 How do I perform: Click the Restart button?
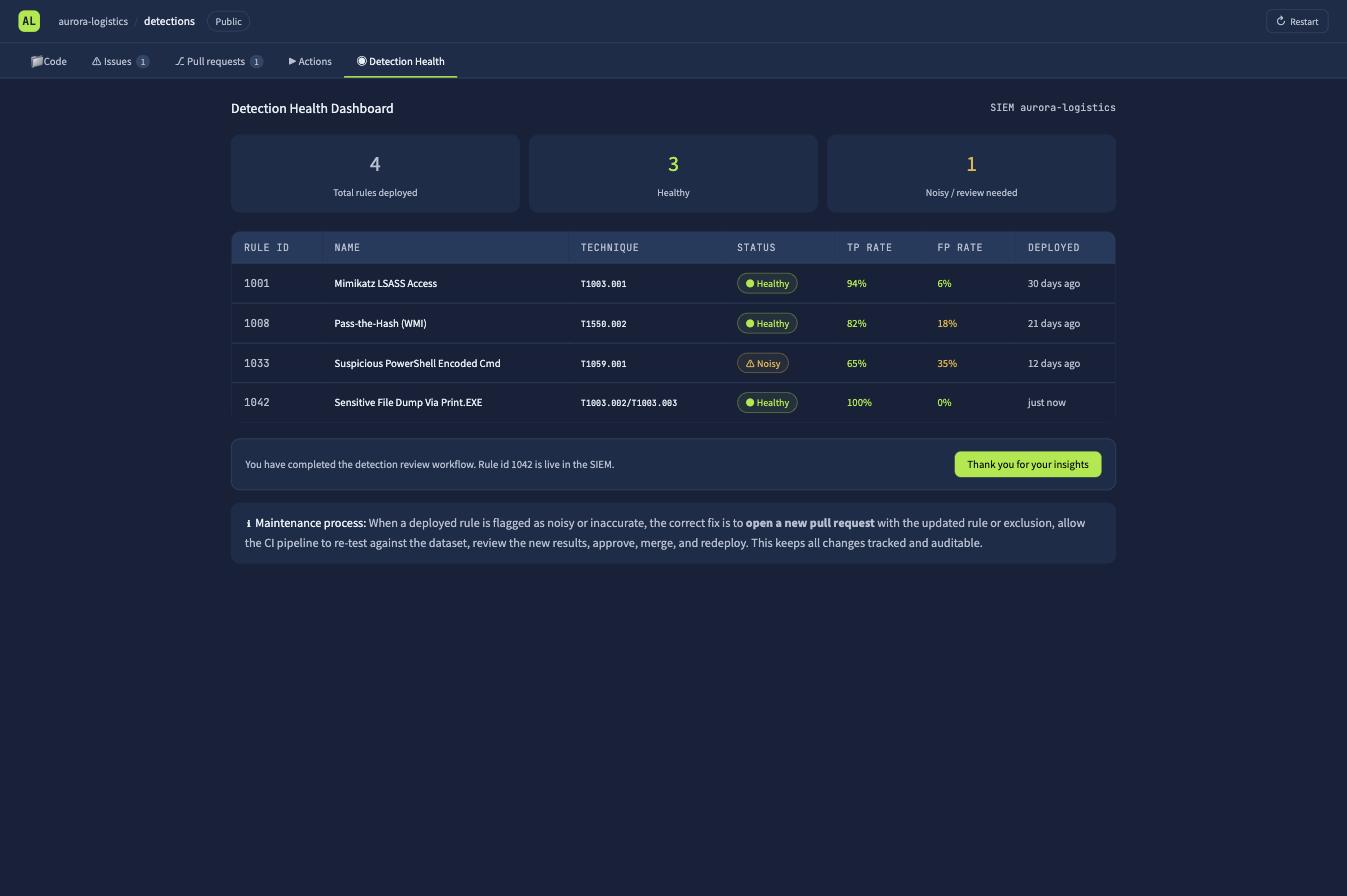(1297, 21)
